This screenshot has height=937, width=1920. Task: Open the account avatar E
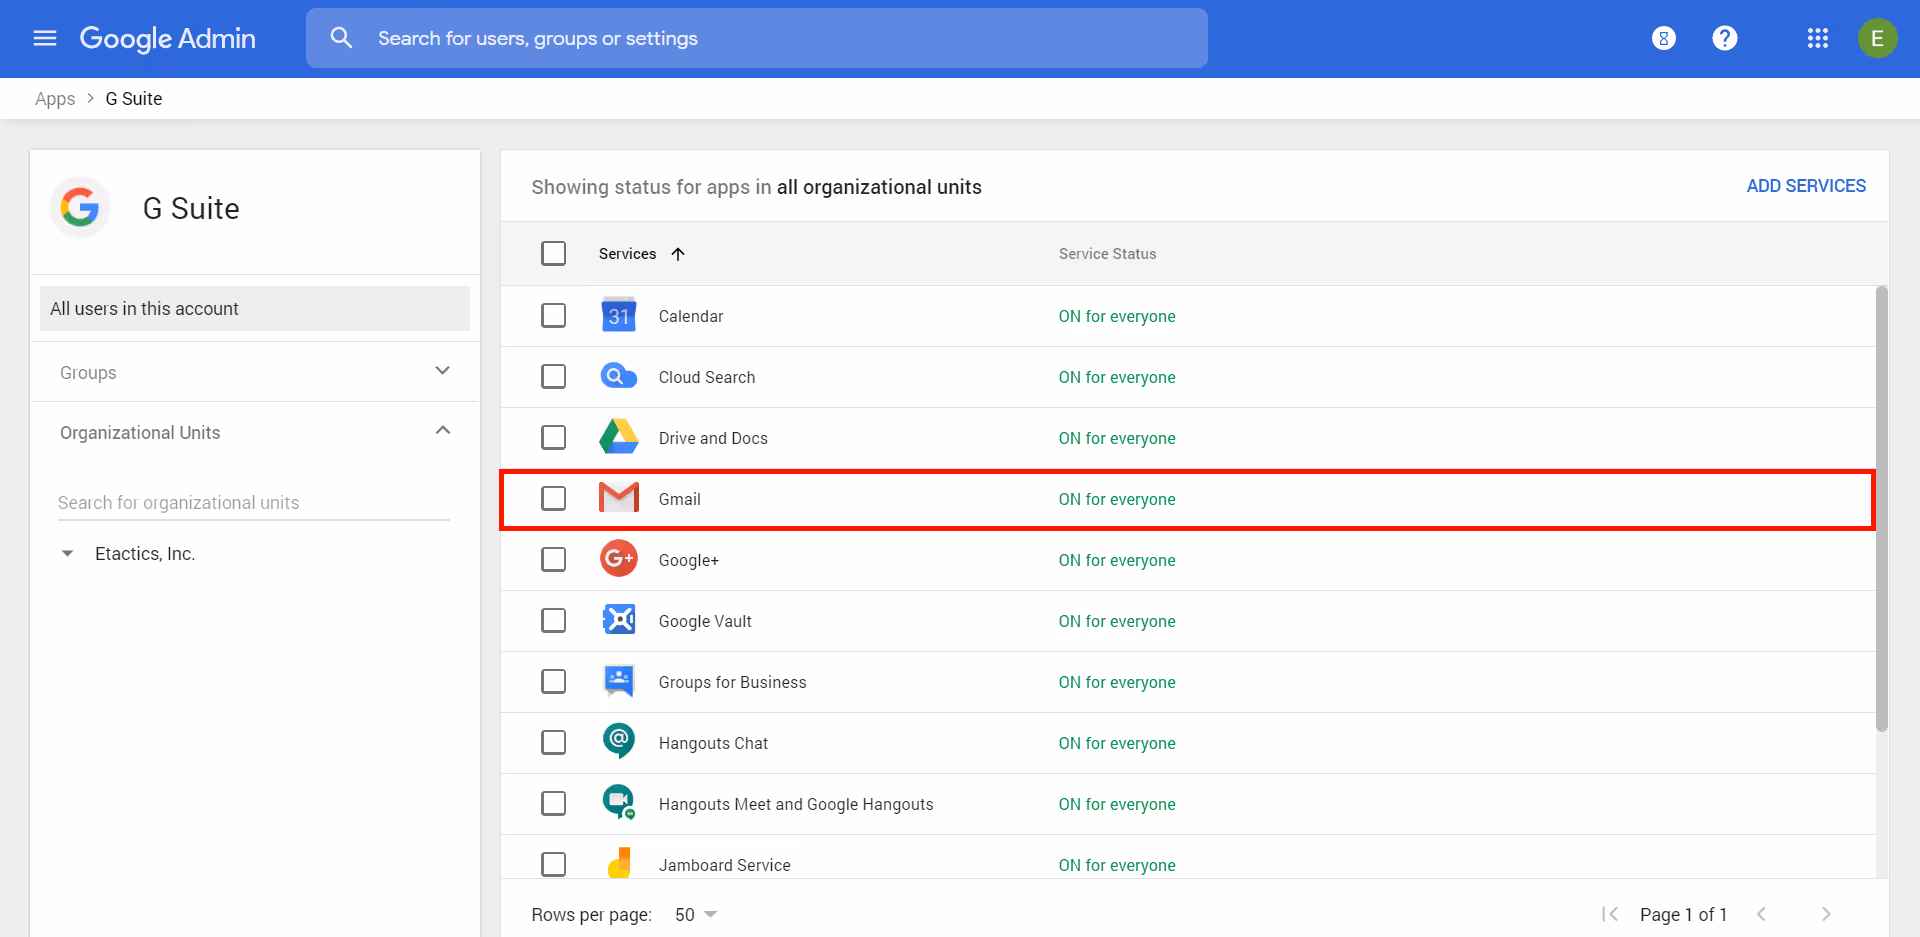point(1877,38)
